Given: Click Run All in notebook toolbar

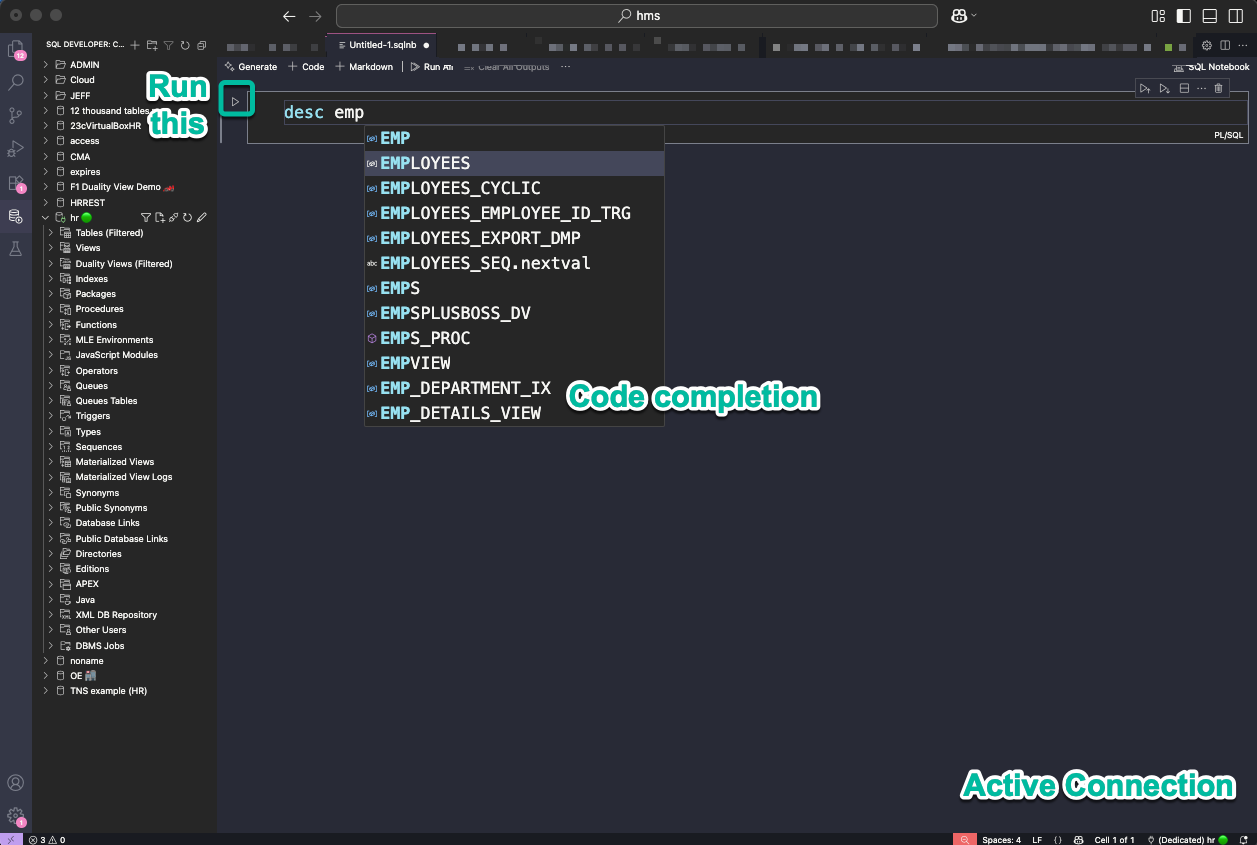Looking at the screenshot, I should [x=432, y=67].
